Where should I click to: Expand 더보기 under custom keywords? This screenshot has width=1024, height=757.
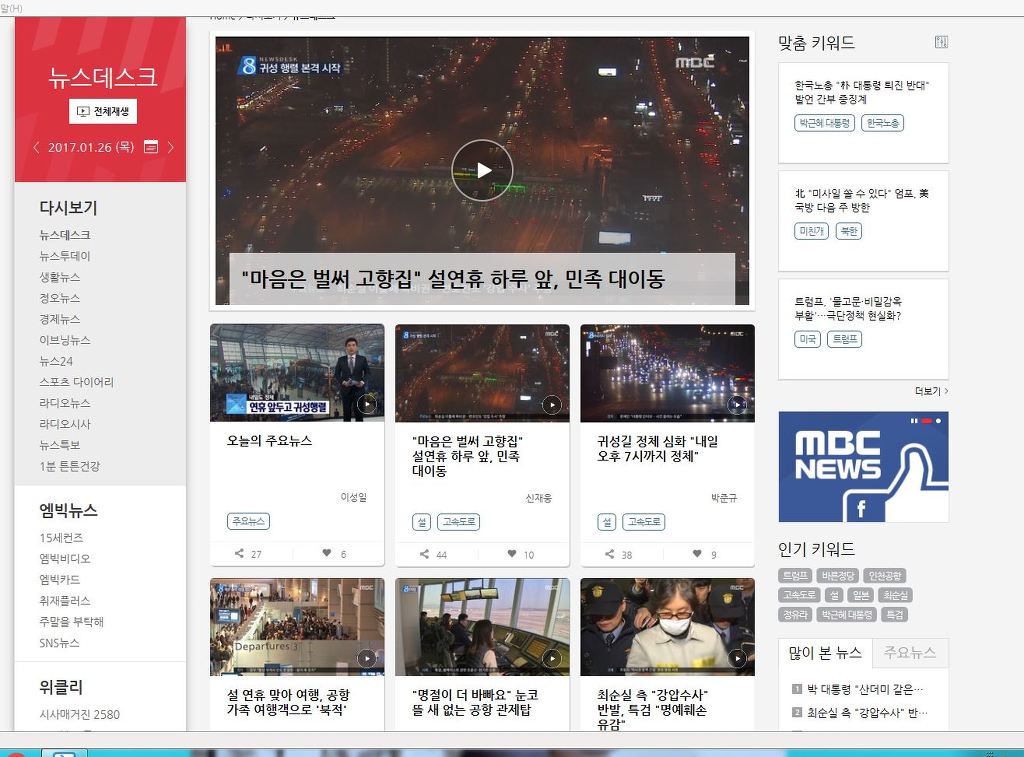(x=931, y=391)
